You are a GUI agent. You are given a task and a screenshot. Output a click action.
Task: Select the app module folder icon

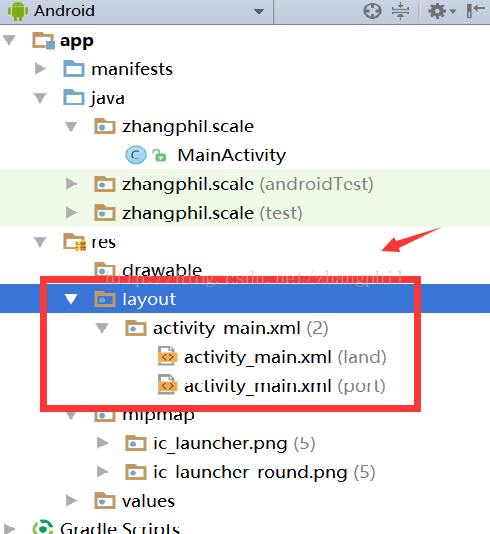coord(43,40)
